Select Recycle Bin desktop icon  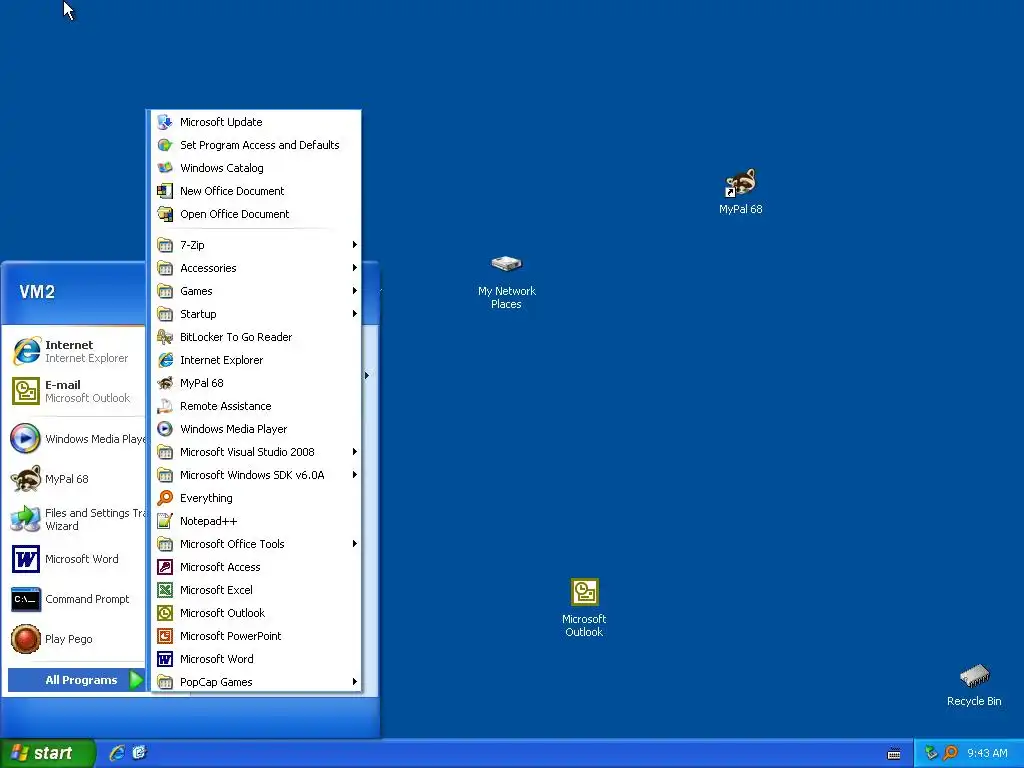coord(974,685)
